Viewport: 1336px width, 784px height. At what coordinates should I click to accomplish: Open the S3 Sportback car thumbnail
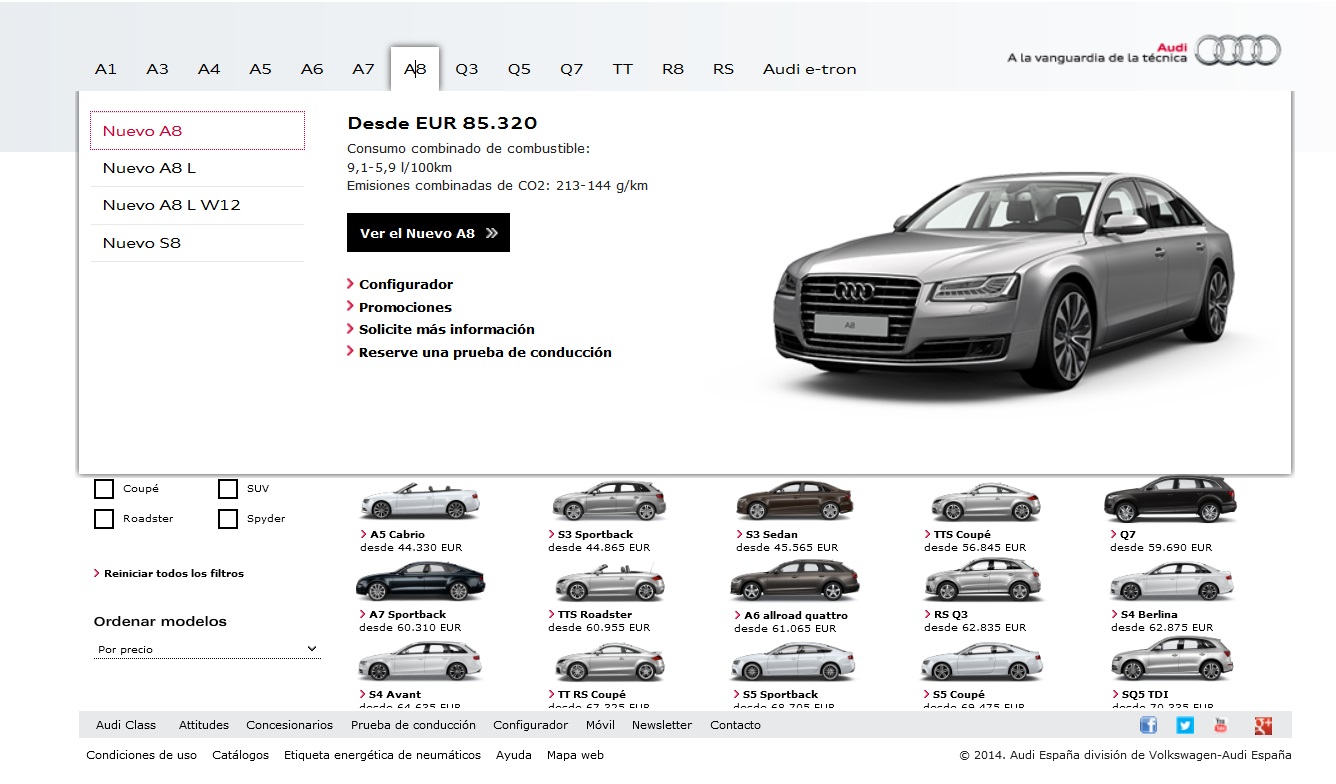608,501
